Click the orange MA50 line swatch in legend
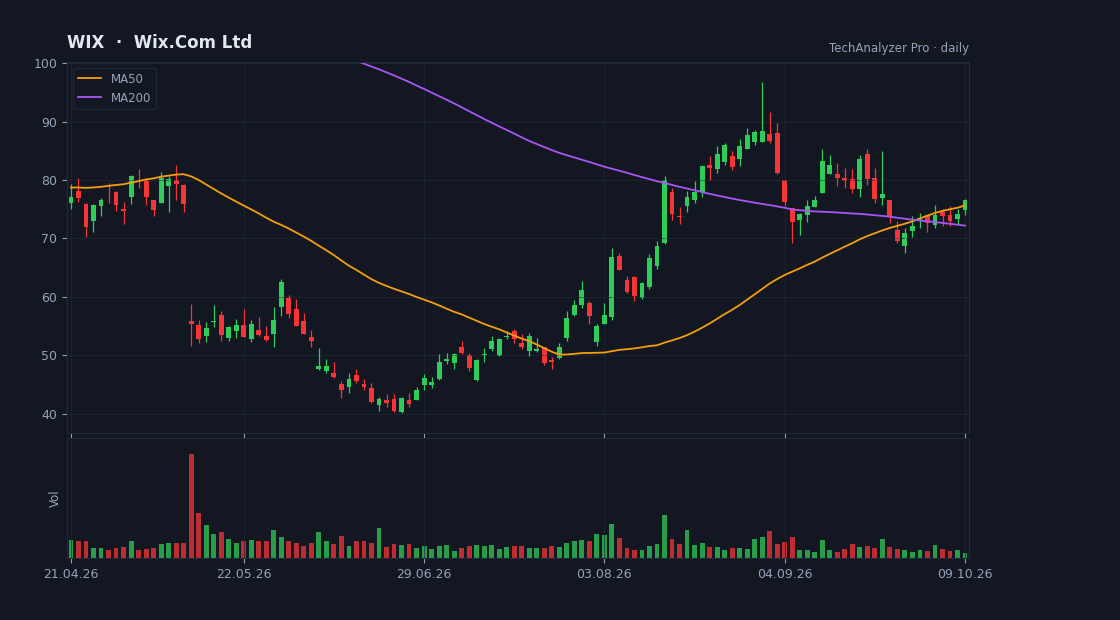The height and width of the screenshot is (620, 1120). coord(89,79)
